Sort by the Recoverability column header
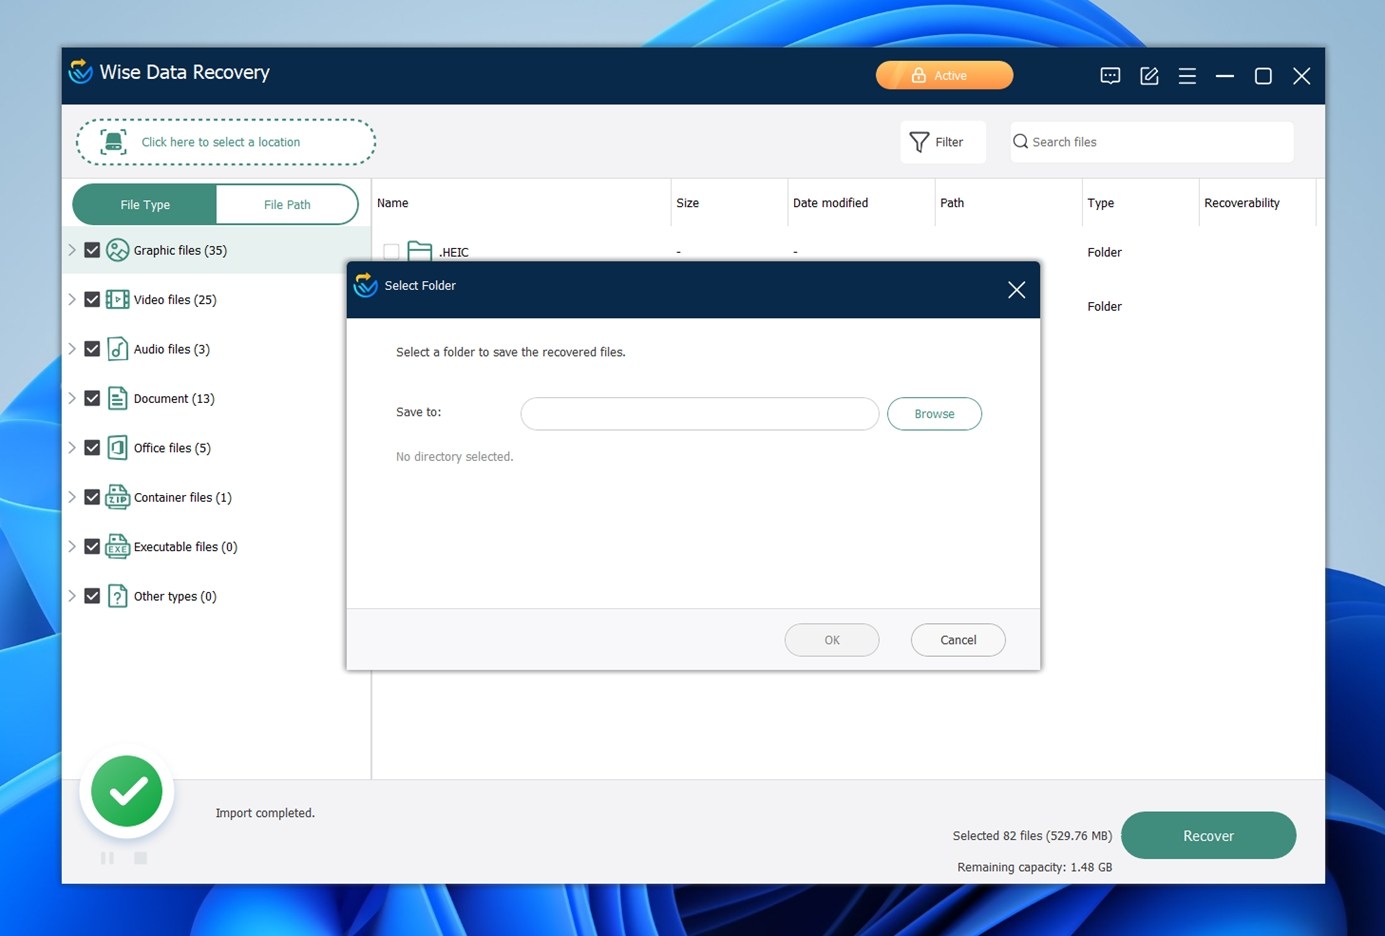The height and width of the screenshot is (936, 1385). tap(1257, 203)
